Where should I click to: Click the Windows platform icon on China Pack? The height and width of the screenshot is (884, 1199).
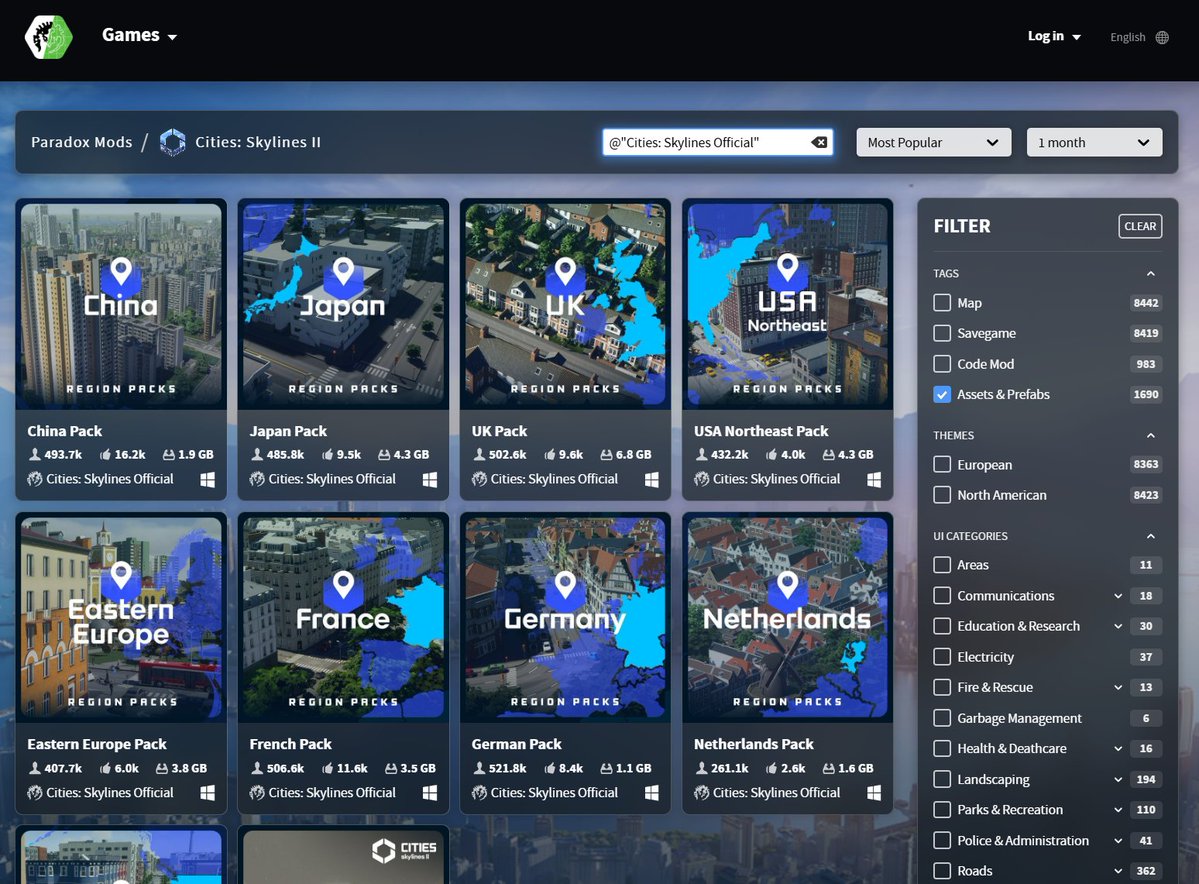point(207,479)
